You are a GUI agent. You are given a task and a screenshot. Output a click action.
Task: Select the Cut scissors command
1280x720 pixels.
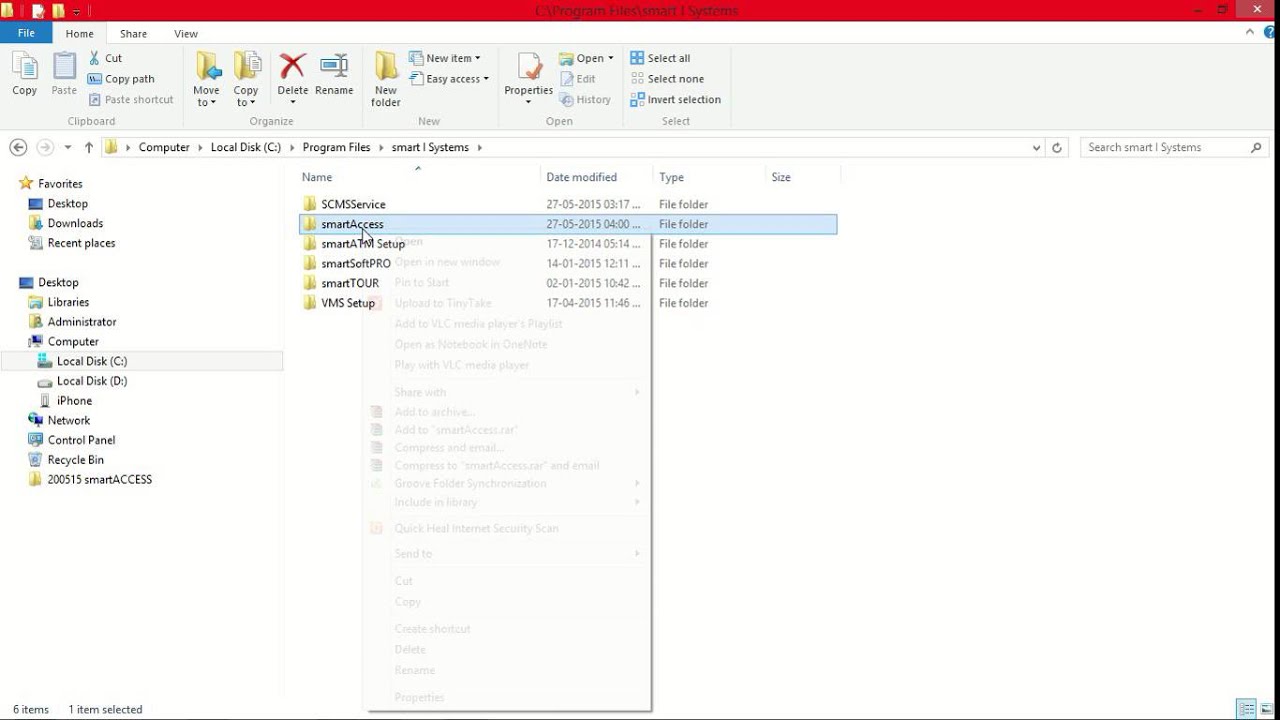(105, 58)
